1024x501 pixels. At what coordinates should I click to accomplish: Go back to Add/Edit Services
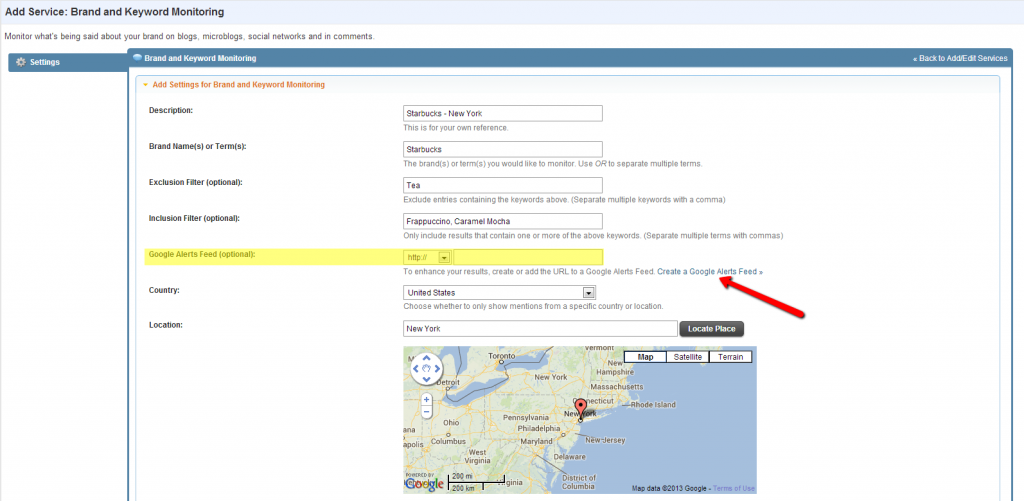[x=960, y=59]
